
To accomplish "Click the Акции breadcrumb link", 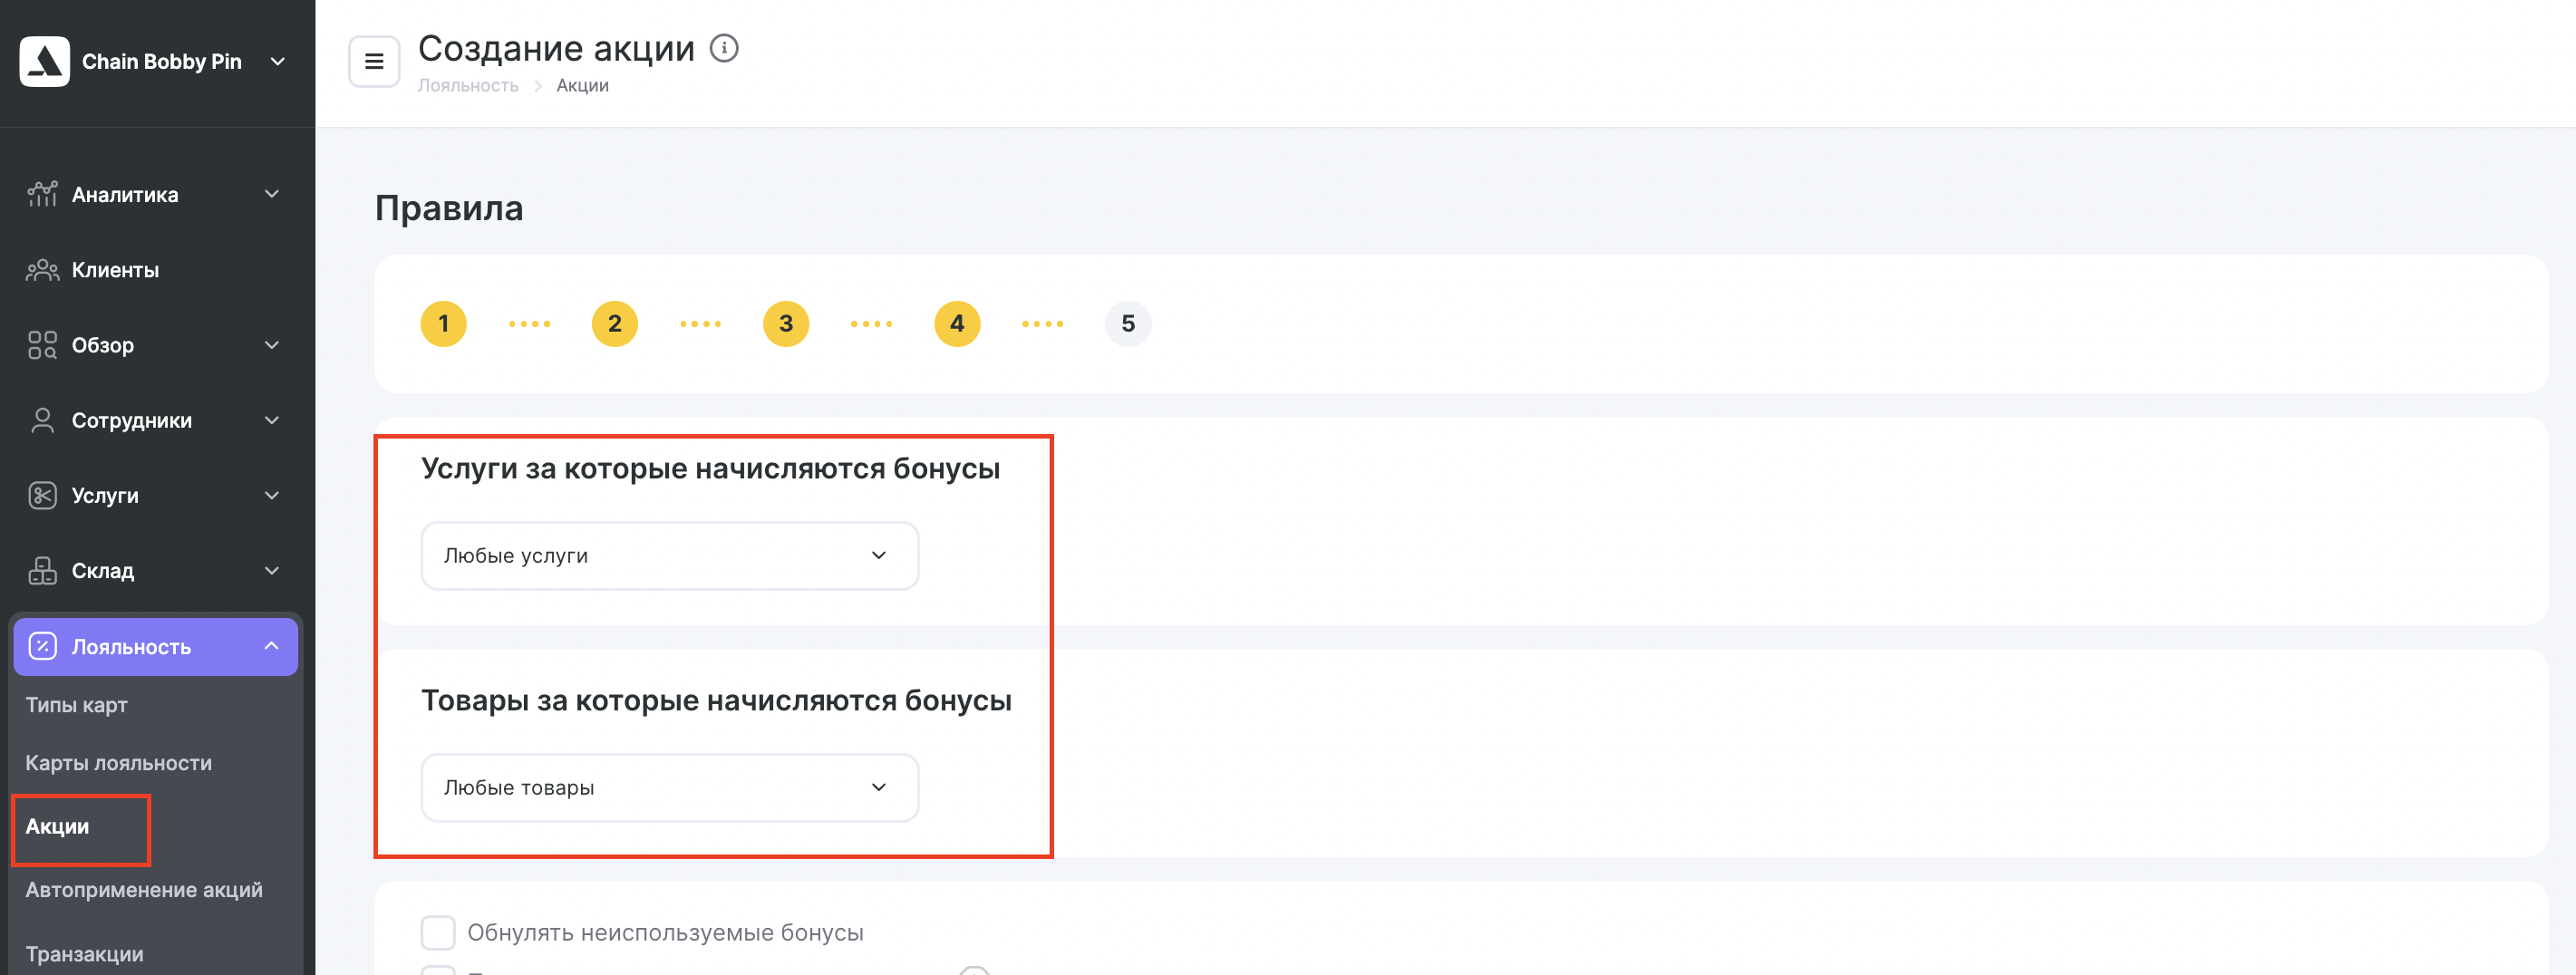I will coord(583,86).
